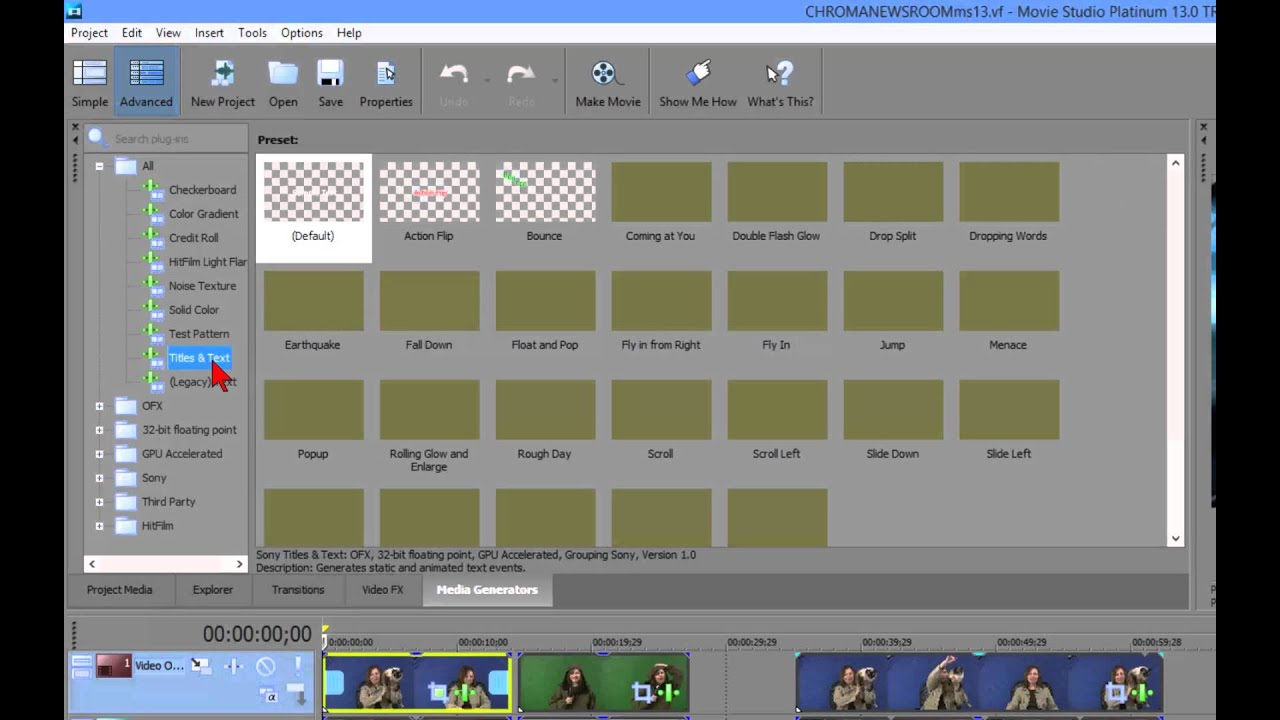Viewport: 1280px width, 720px height.
Task: Toggle the Advanced editing mode button
Action: pos(146,82)
